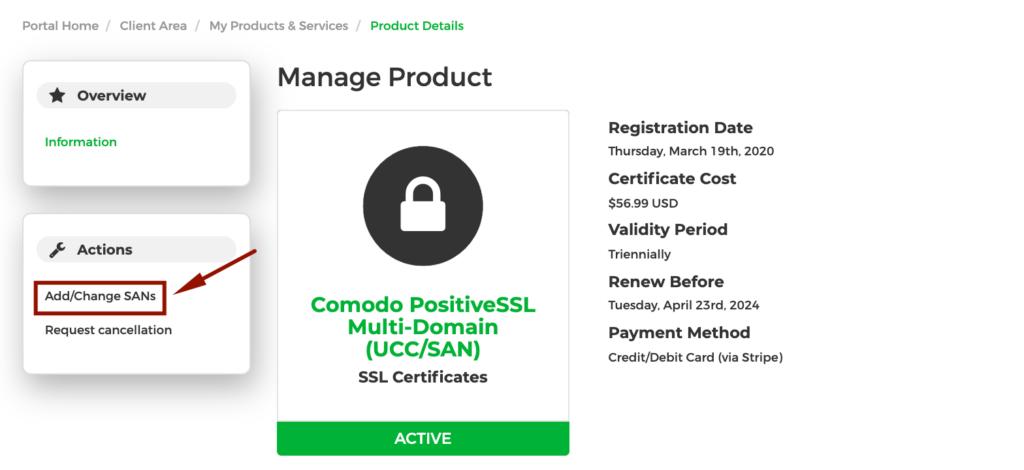The height and width of the screenshot is (470, 1024).
Task: Click the Renew Before date text
Action: tap(684, 305)
